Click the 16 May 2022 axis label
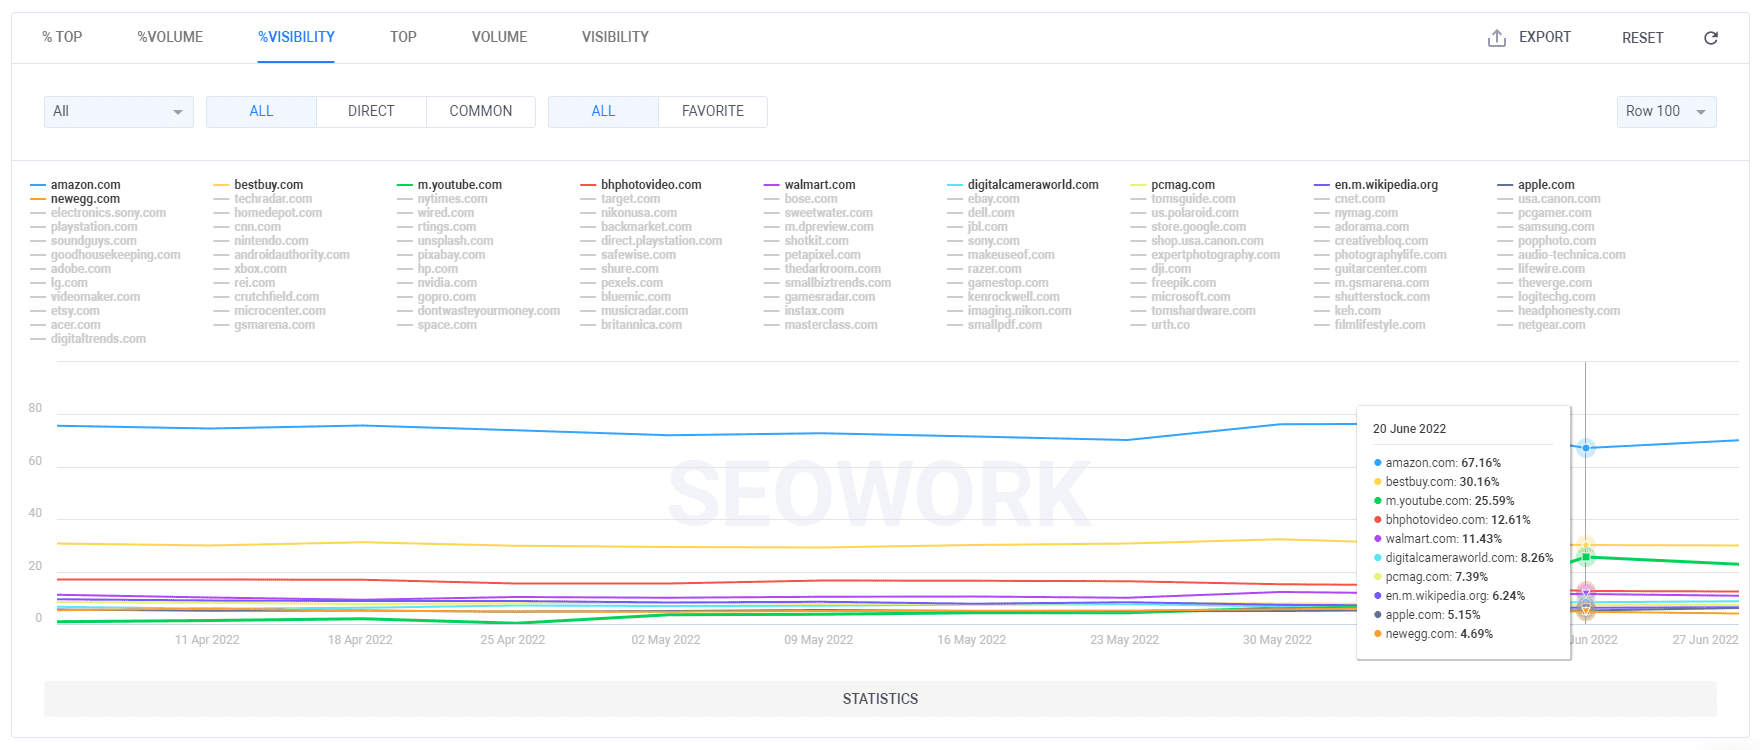Viewport: 1760px width, 750px height. point(971,640)
